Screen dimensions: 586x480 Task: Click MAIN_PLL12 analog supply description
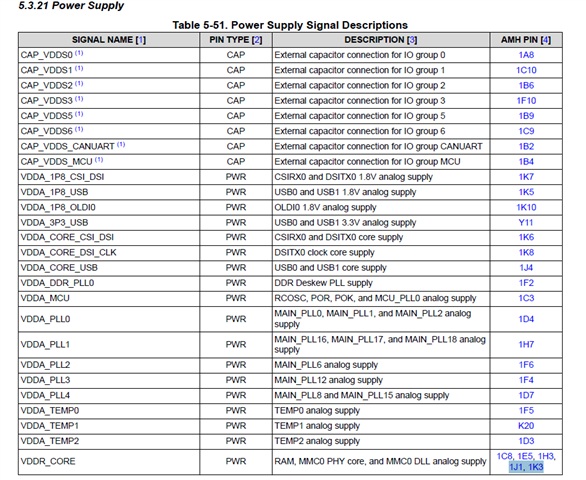click(x=329, y=380)
